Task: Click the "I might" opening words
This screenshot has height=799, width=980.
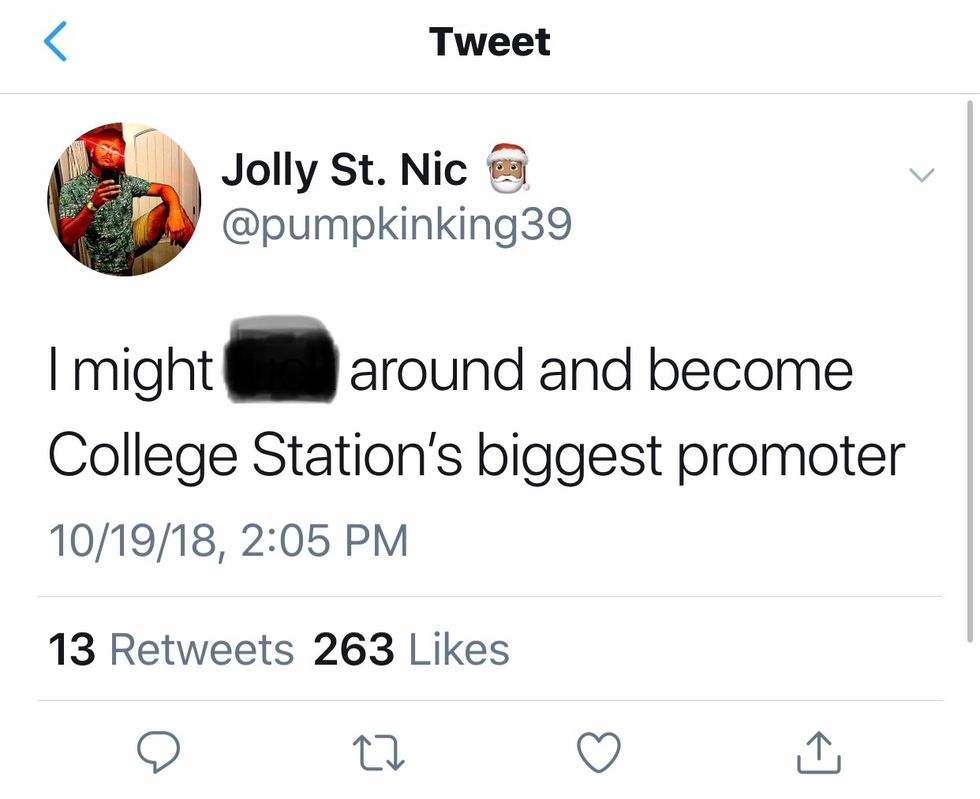Action: coord(129,371)
